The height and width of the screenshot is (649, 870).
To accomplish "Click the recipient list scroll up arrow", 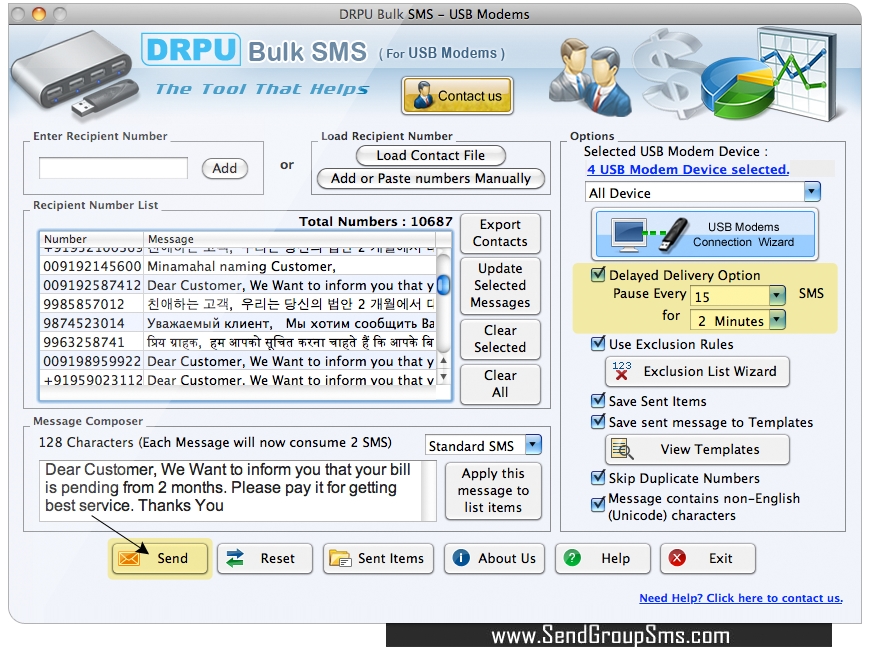I will pos(443,361).
